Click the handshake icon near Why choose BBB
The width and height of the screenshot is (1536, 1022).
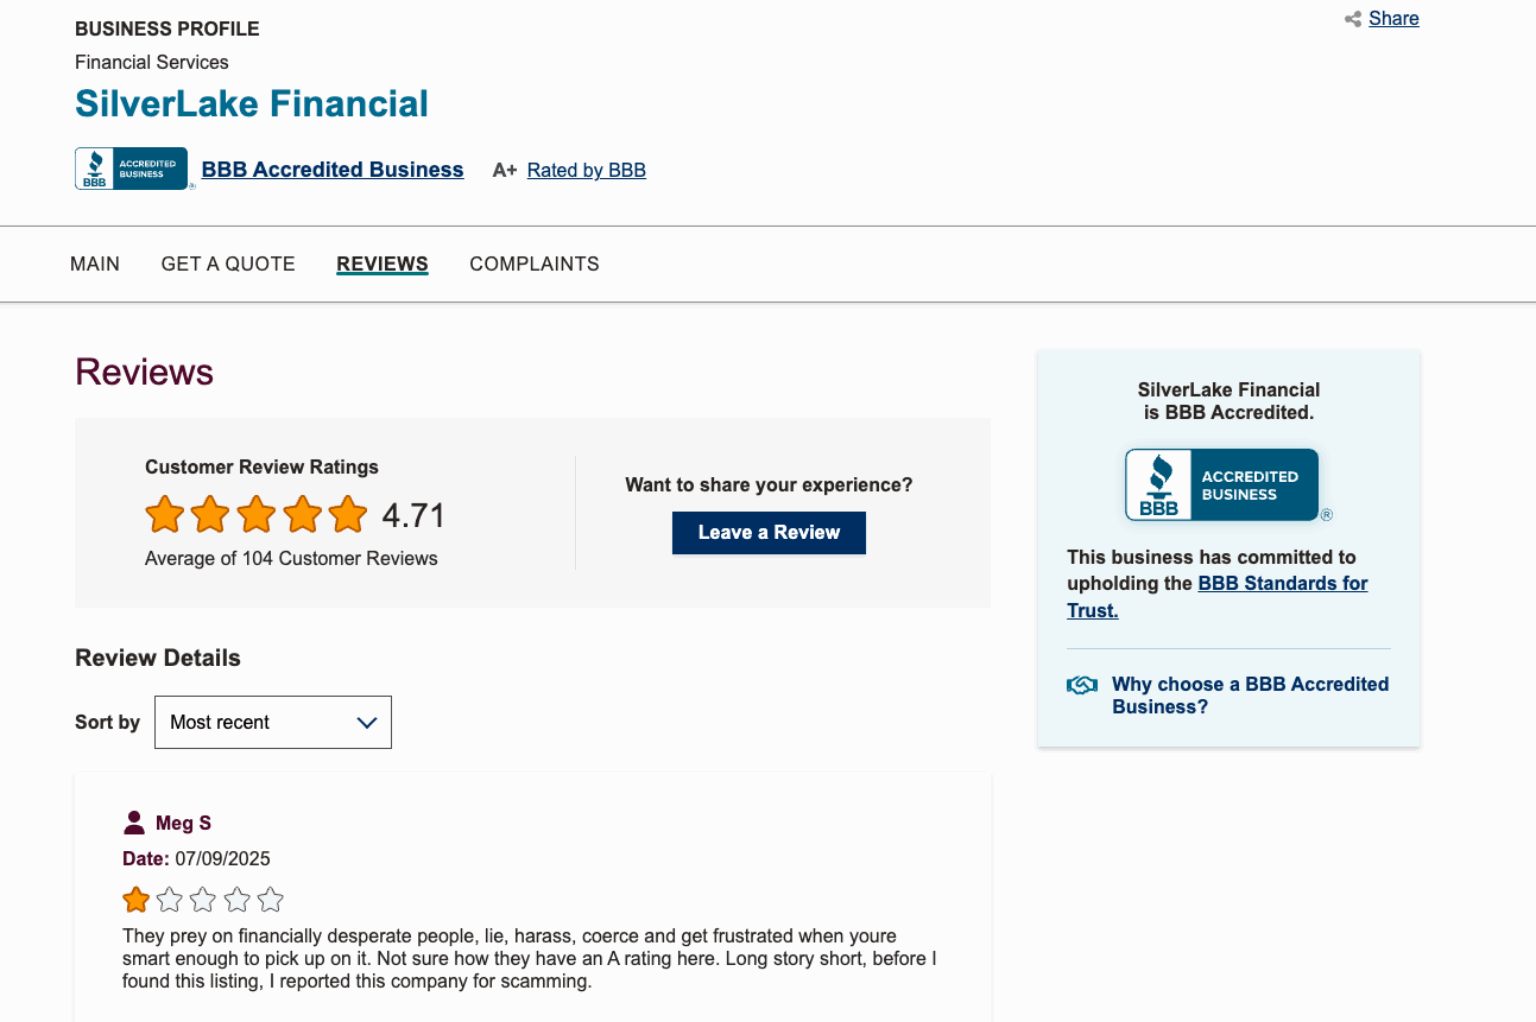pos(1081,685)
